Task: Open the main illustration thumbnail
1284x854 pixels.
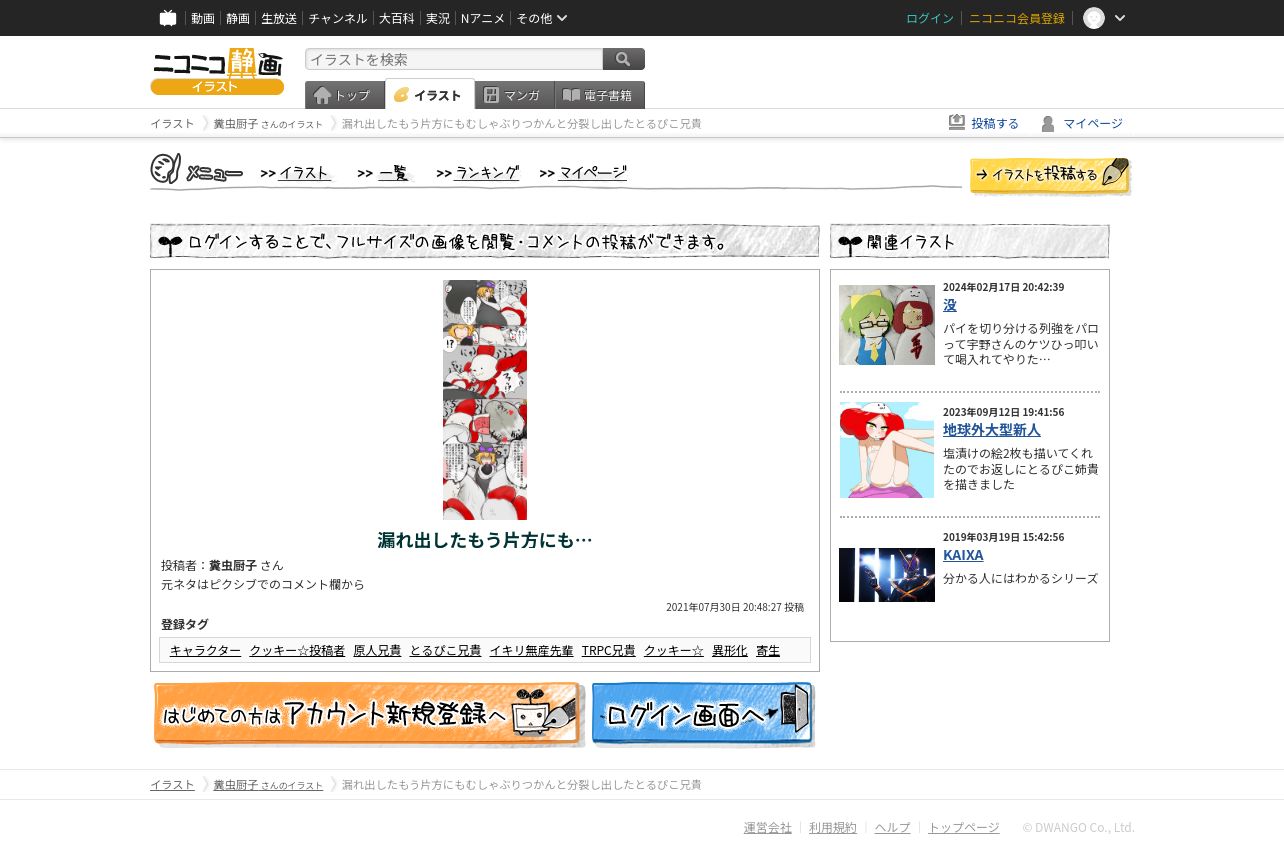Action: (485, 400)
